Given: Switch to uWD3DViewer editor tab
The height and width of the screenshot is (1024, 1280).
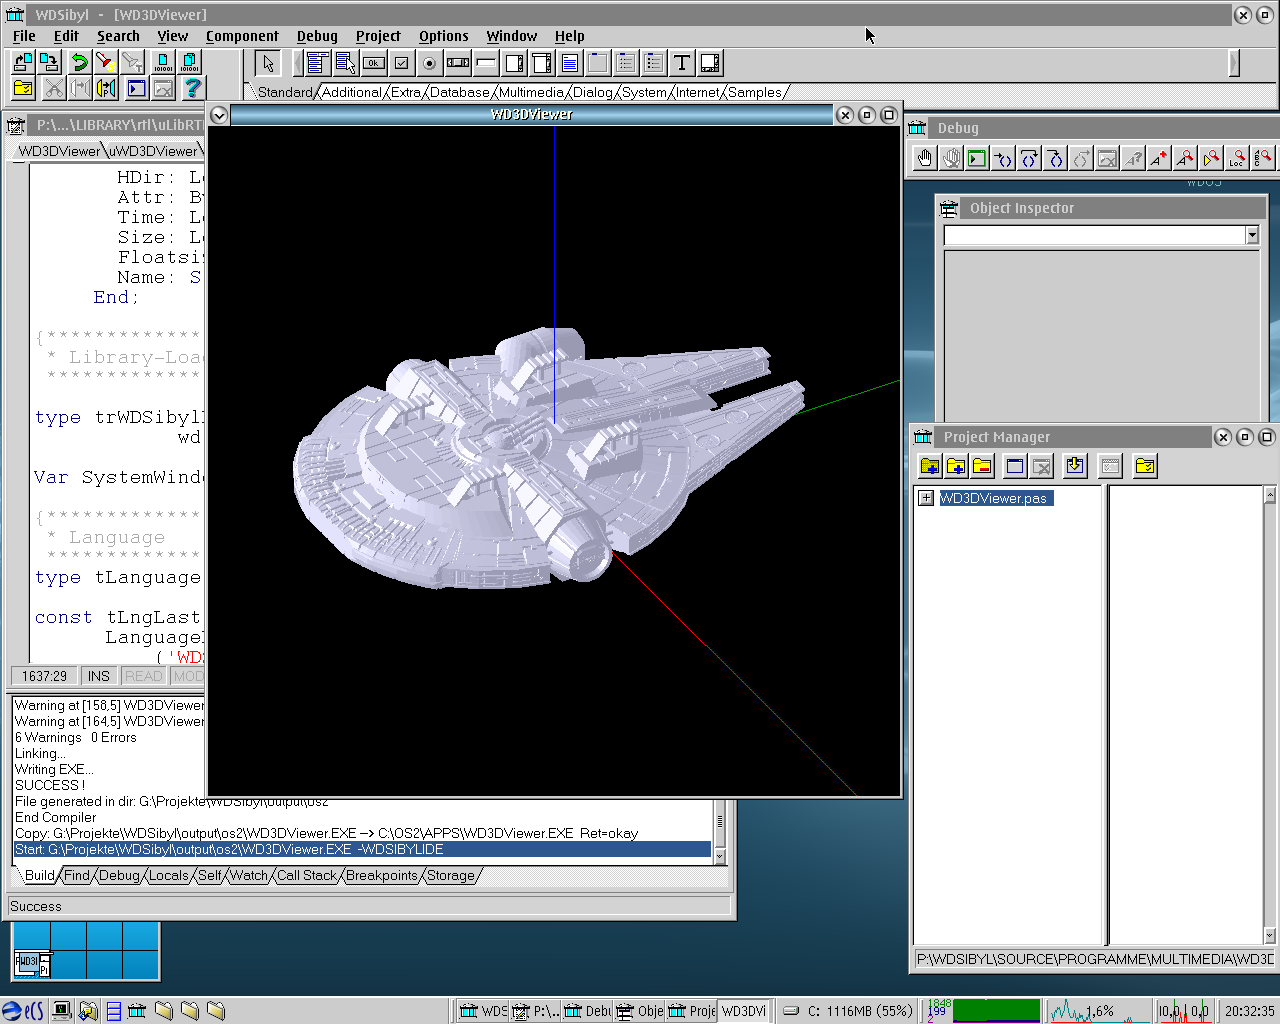Looking at the screenshot, I should pos(153,151).
